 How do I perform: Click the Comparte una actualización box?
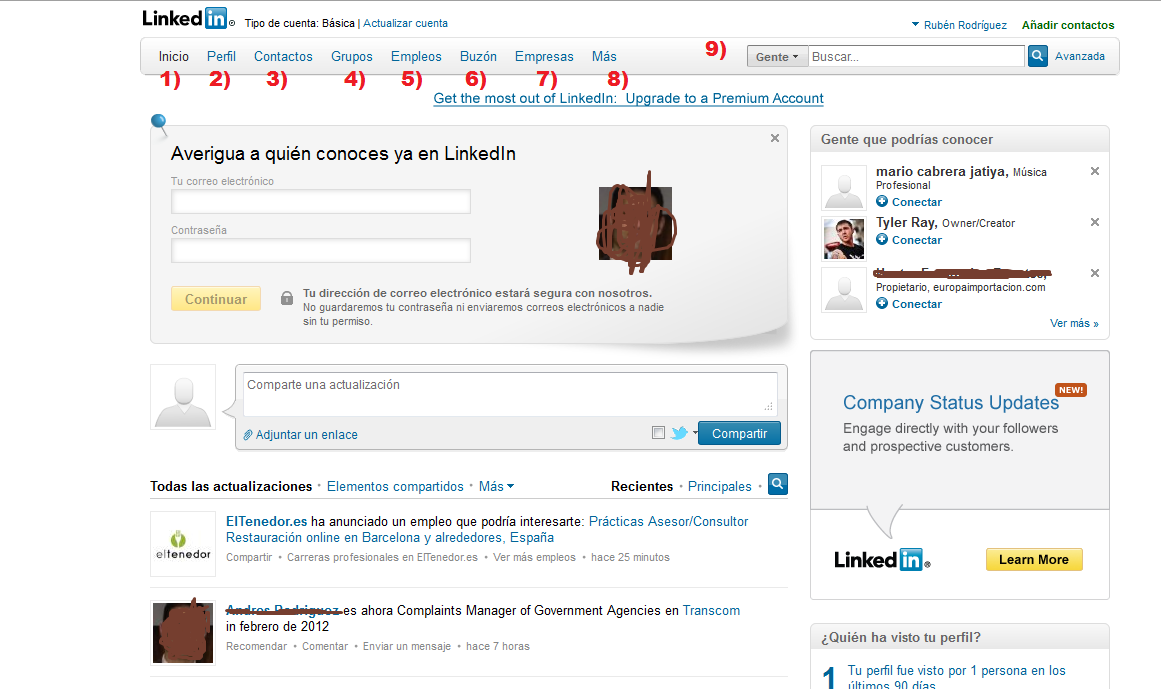coord(510,394)
